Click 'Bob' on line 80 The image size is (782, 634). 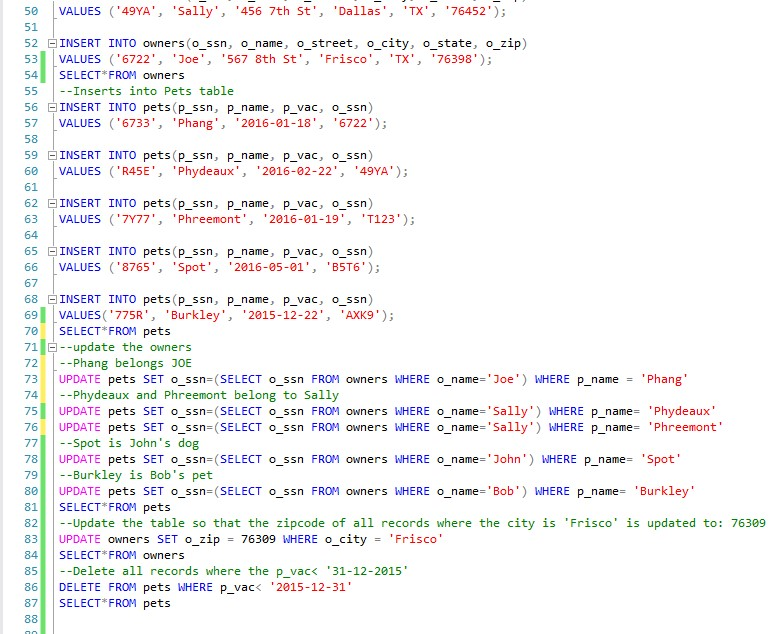pos(503,491)
